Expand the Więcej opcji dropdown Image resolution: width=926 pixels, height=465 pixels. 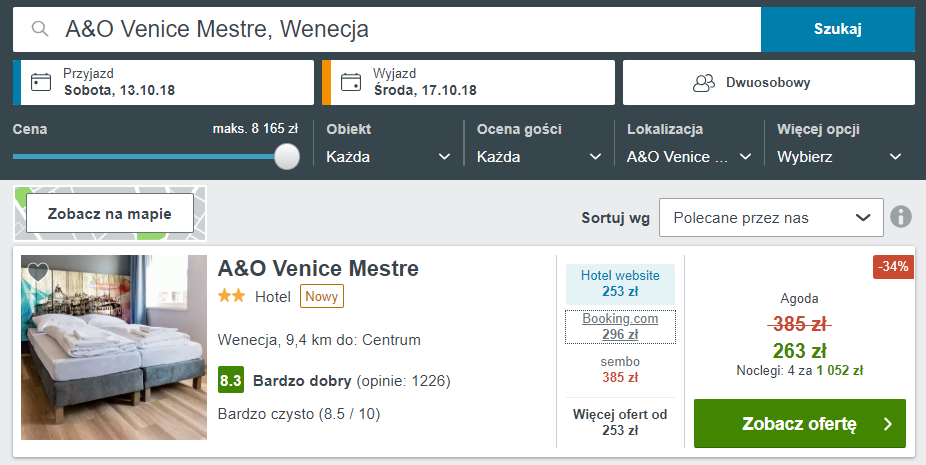[x=839, y=157]
